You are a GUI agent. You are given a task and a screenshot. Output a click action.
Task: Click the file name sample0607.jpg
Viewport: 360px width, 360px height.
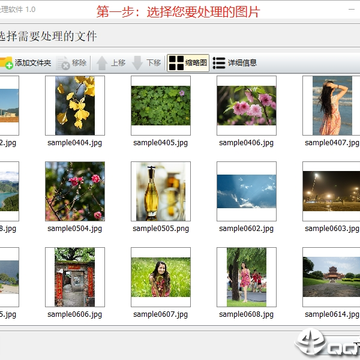(160, 314)
